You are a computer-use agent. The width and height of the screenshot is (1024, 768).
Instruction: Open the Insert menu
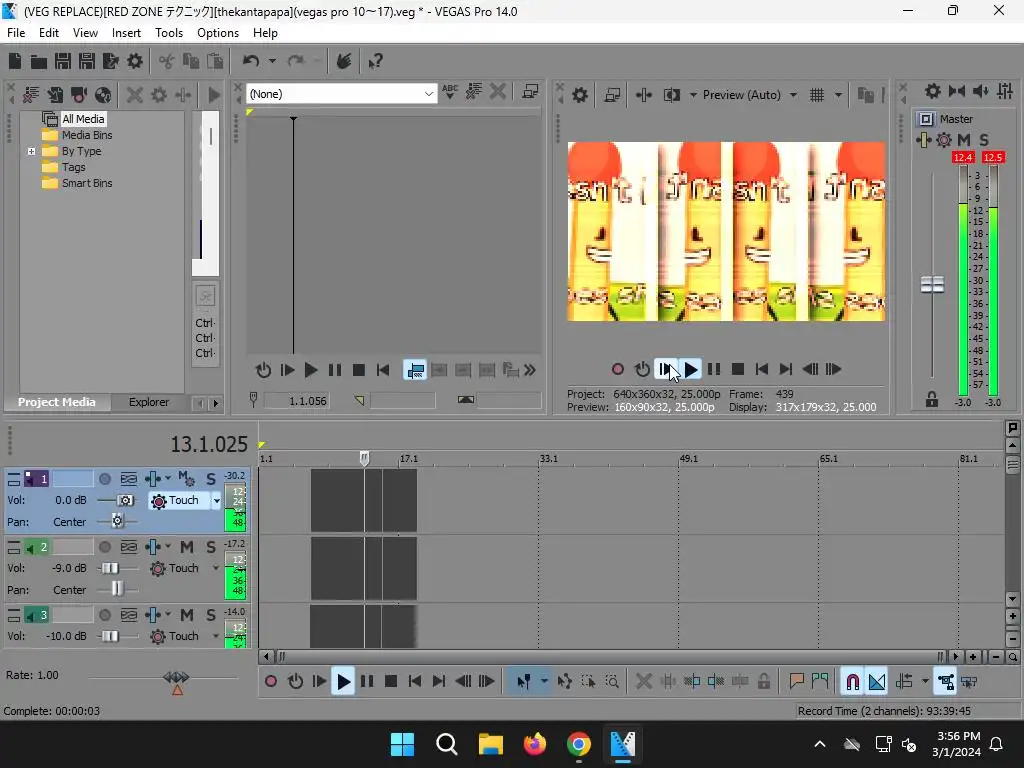[x=126, y=33]
